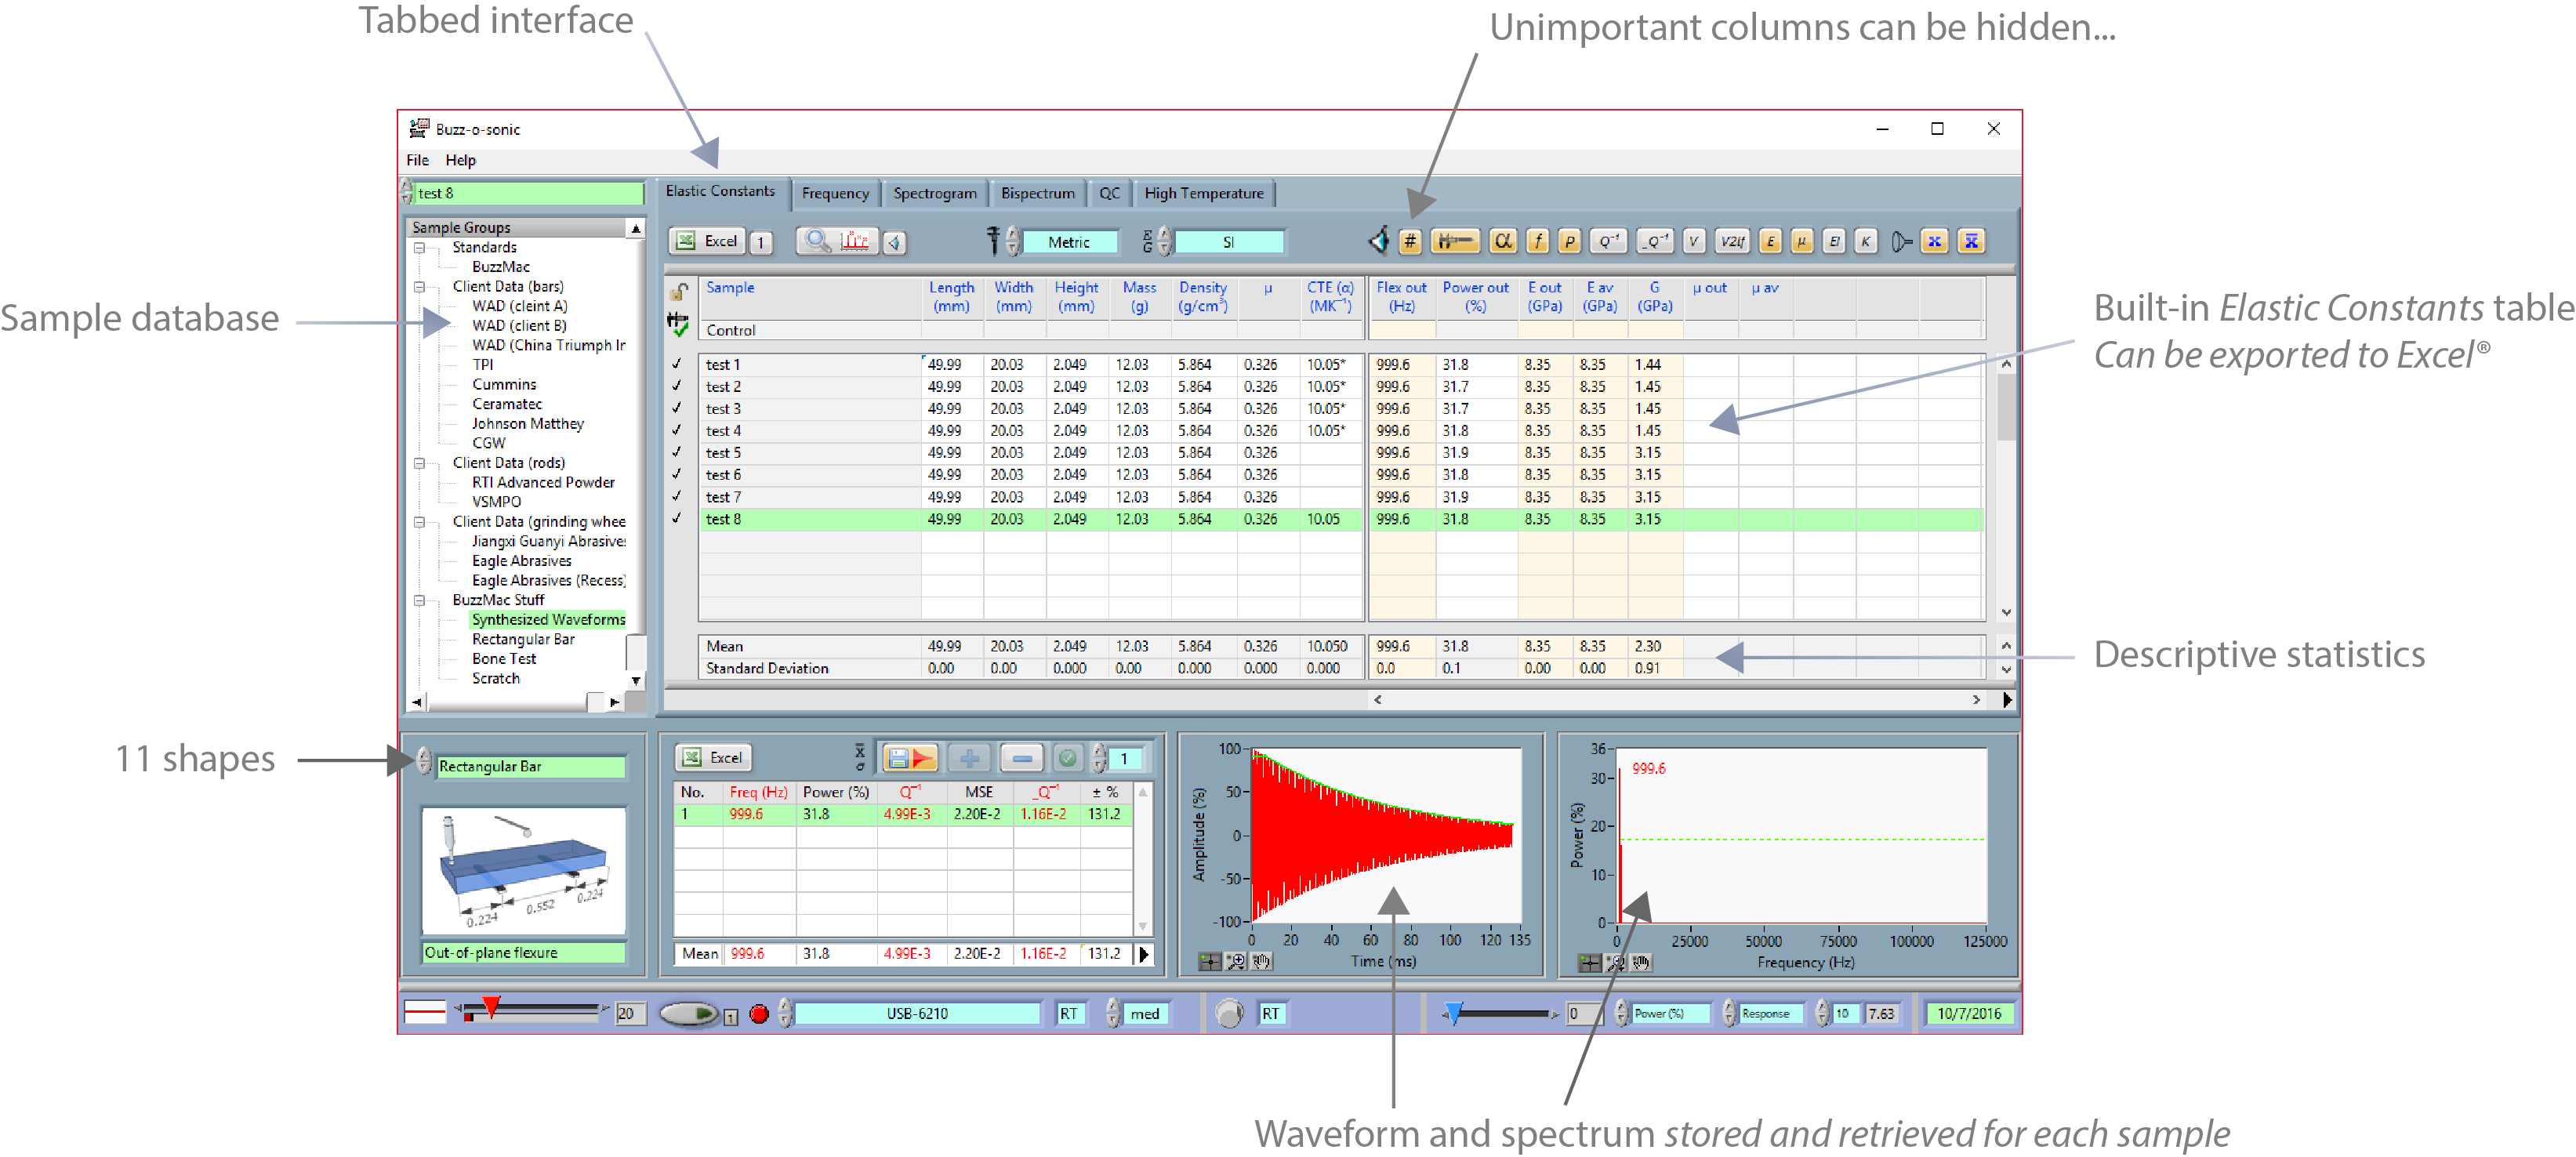Click the Excel export button in Elastic Constants toolbar
Image resolution: width=2576 pixels, height=1157 pixels.
tap(707, 241)
